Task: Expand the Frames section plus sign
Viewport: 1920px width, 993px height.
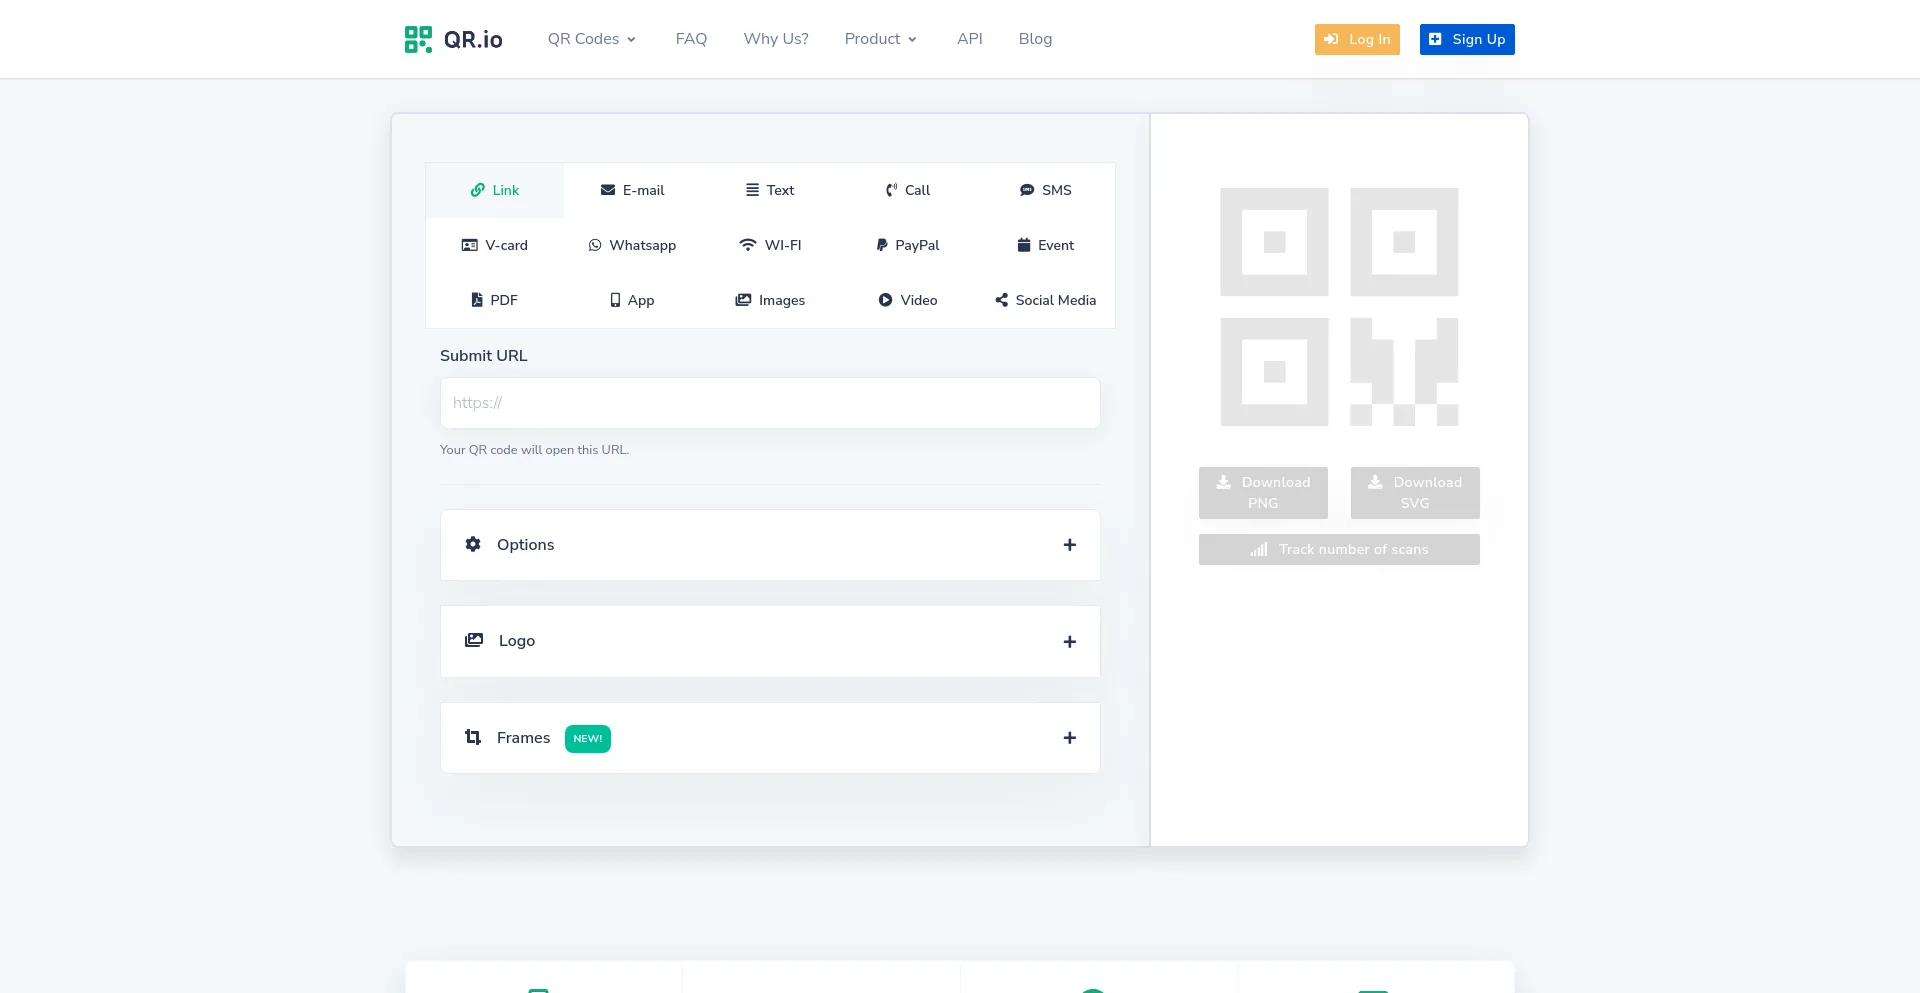Action: [1070, 738]
